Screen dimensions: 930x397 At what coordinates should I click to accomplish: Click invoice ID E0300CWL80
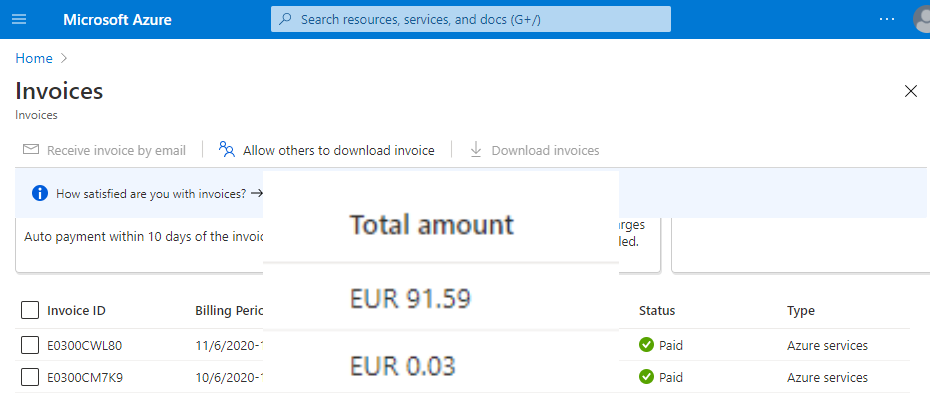pyautogui.click(x=85, y=345)
